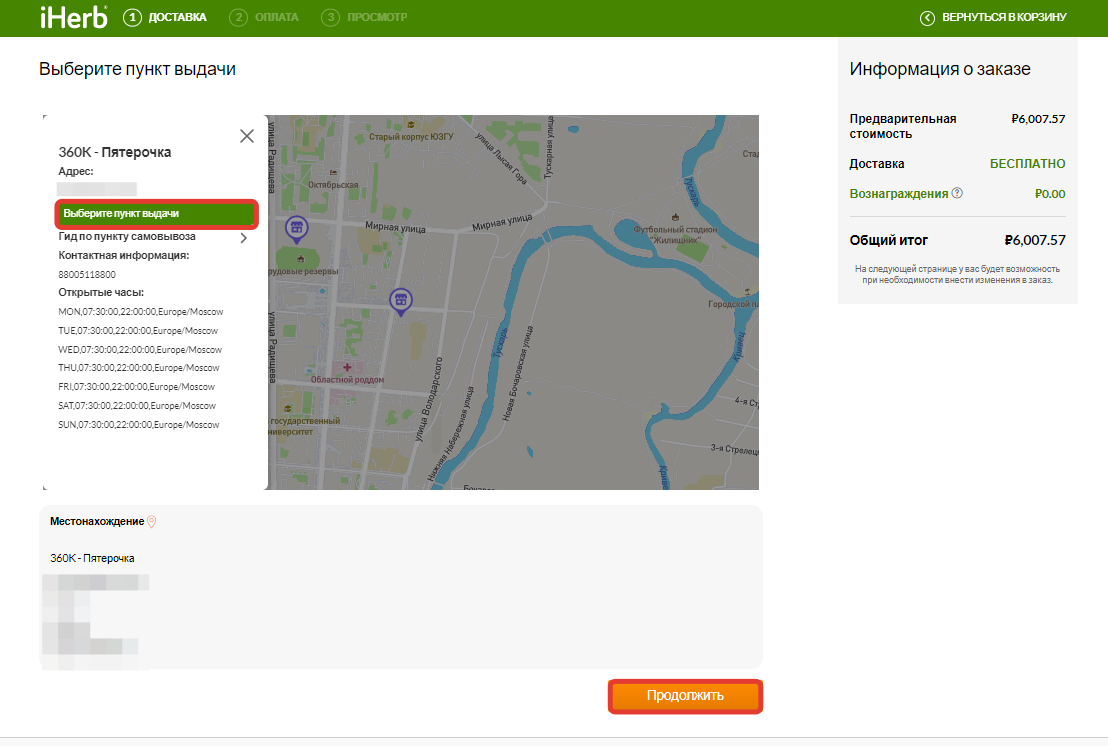Image resolution: width=1108 pixels, height=746 pixels.
Task: Click the Футбольный стадион map marker
Action: (676, 217)
